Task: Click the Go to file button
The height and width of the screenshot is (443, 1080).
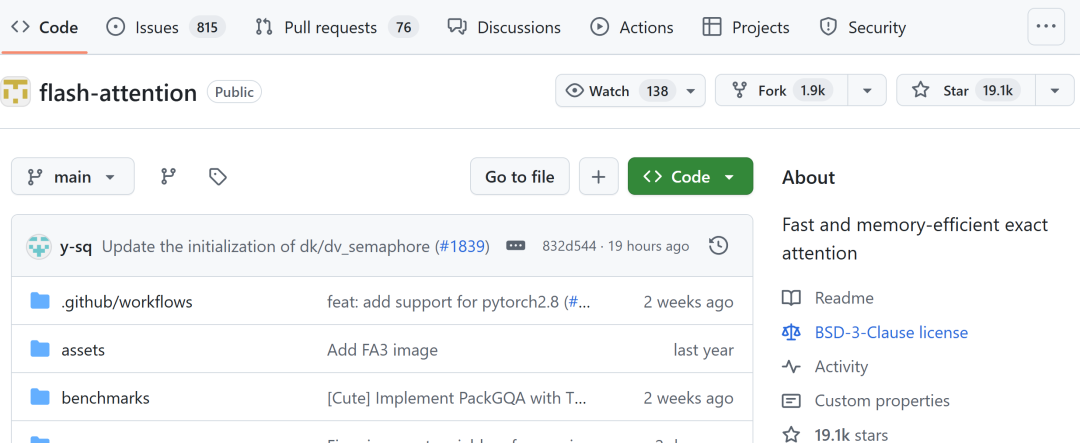Action: click(x=519, y=177)
